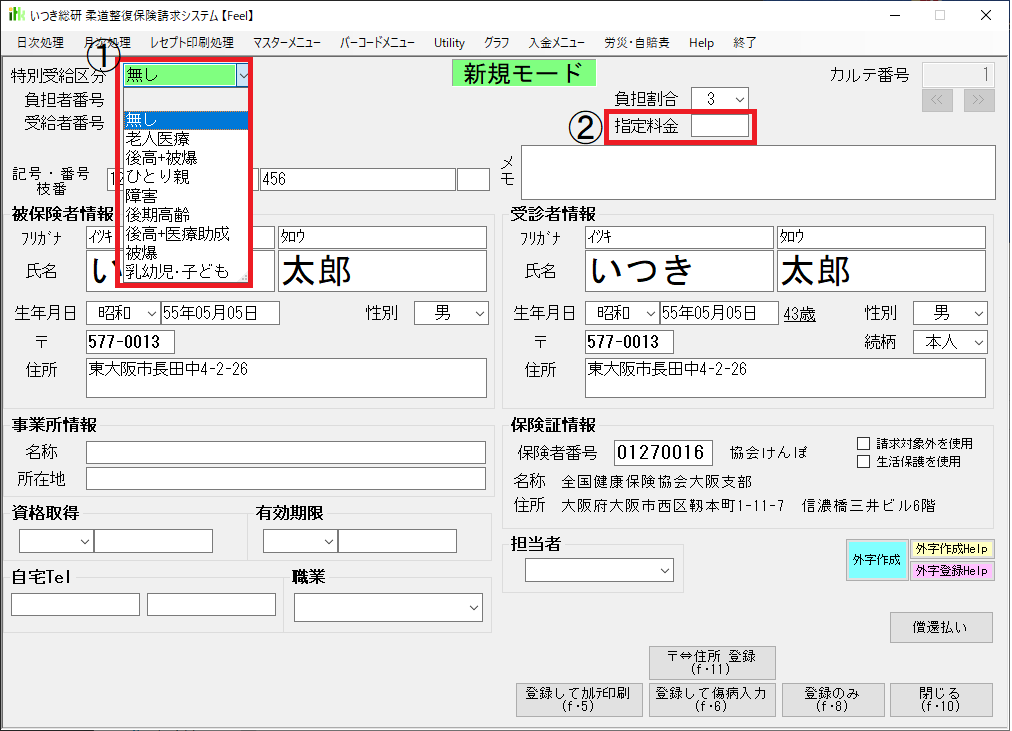Enable 生活保護を使用 checkbox

864,461
